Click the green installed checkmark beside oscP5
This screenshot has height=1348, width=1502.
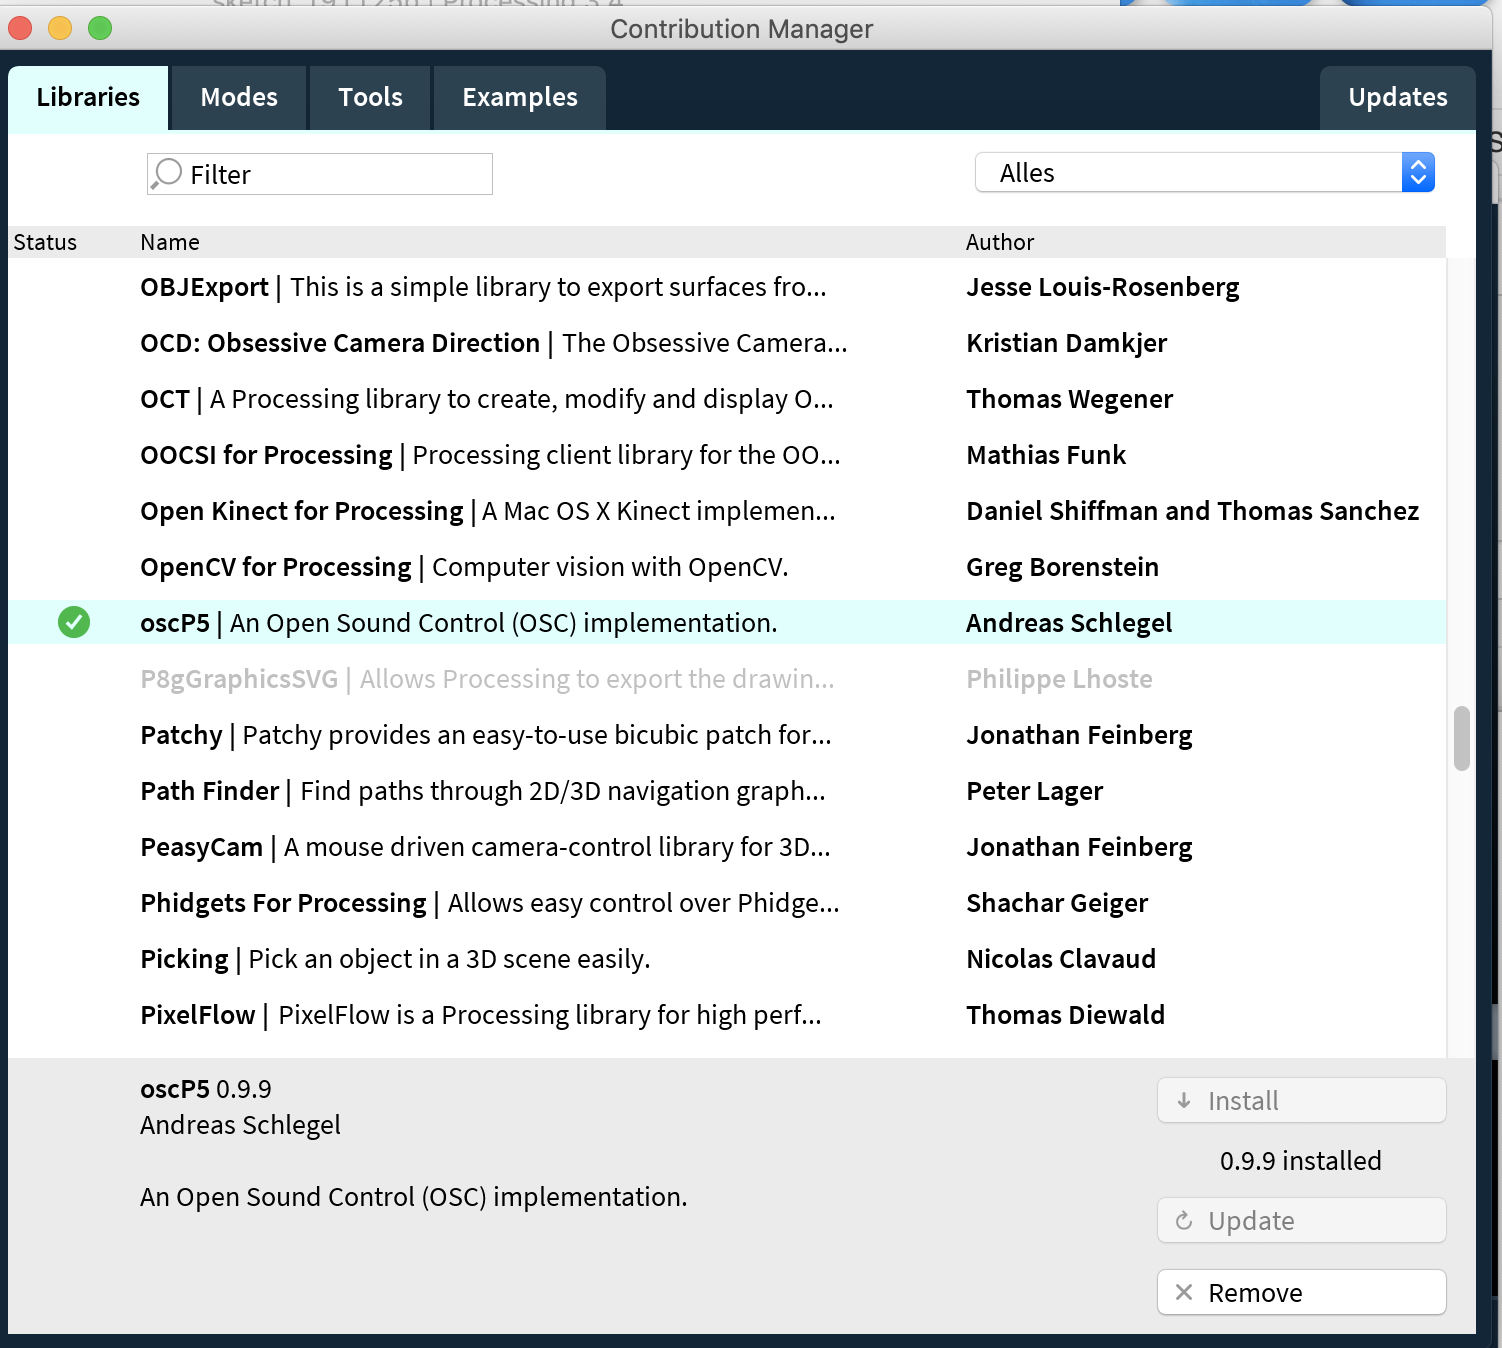point(74,622)
